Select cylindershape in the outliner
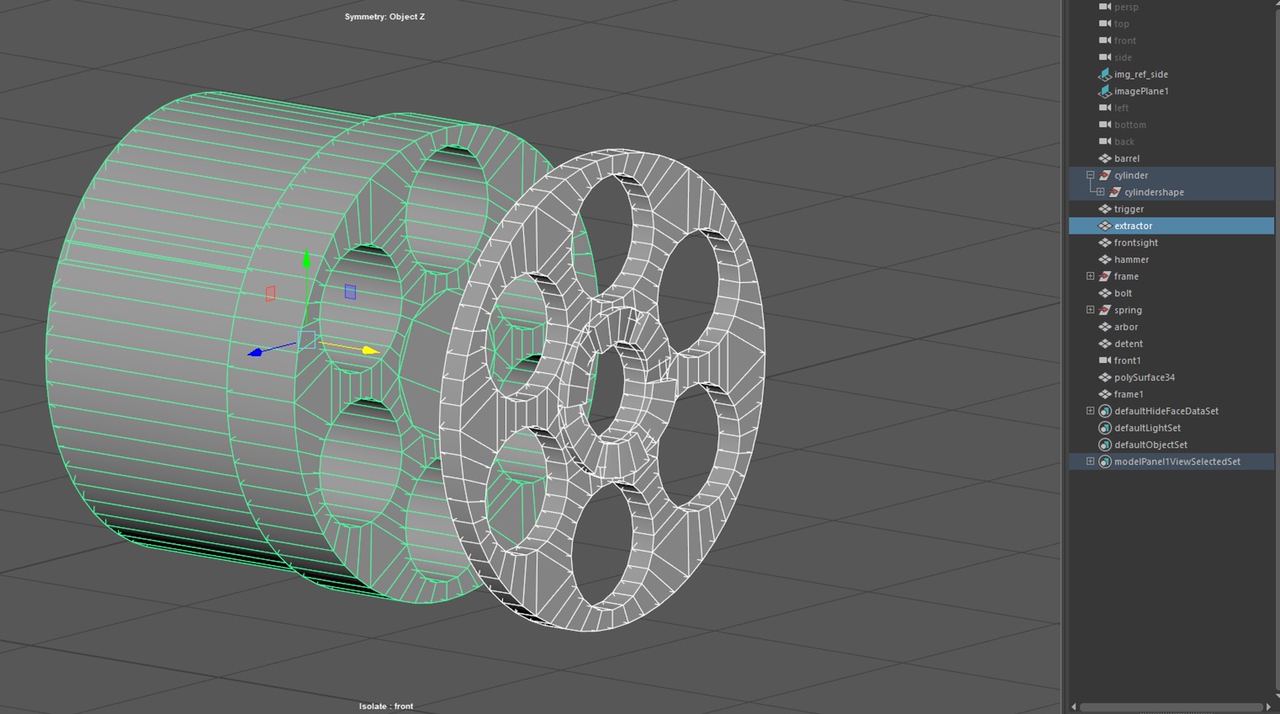The image size is (1280, 714). pyautogui.click(x=1154, y=192)
